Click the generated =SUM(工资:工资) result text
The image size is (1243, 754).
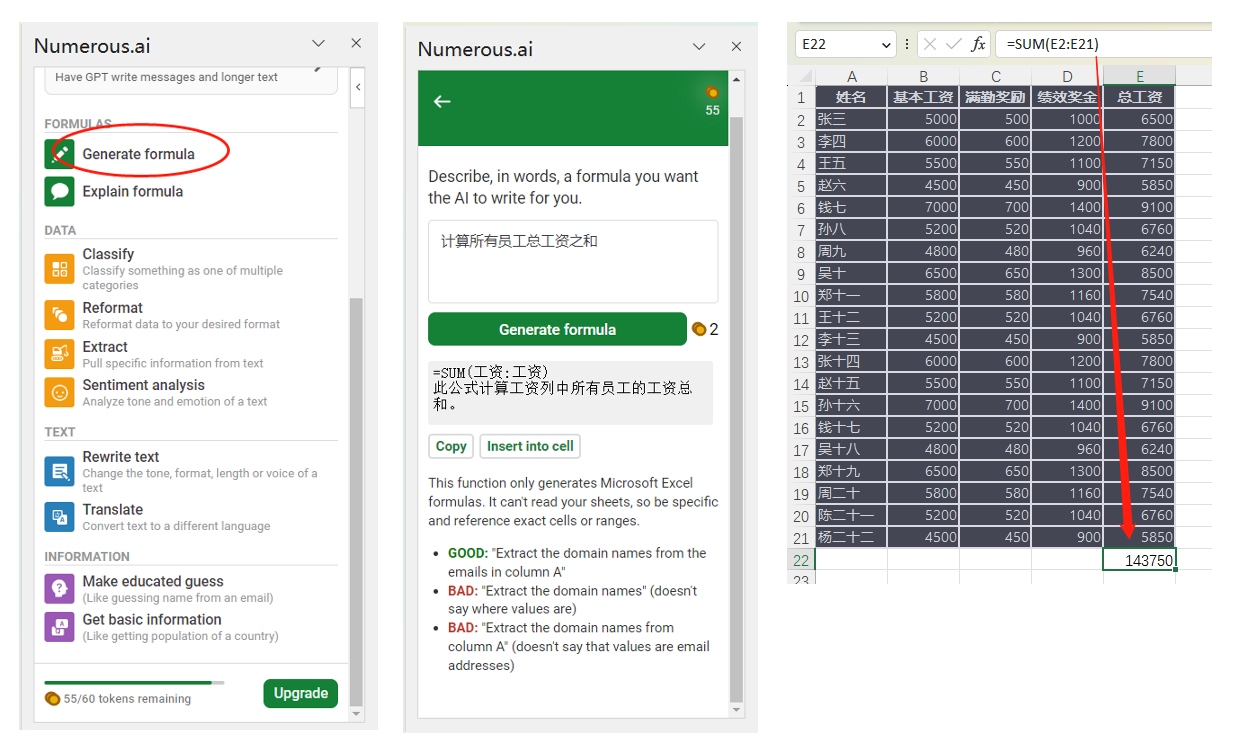click(491, 372)
